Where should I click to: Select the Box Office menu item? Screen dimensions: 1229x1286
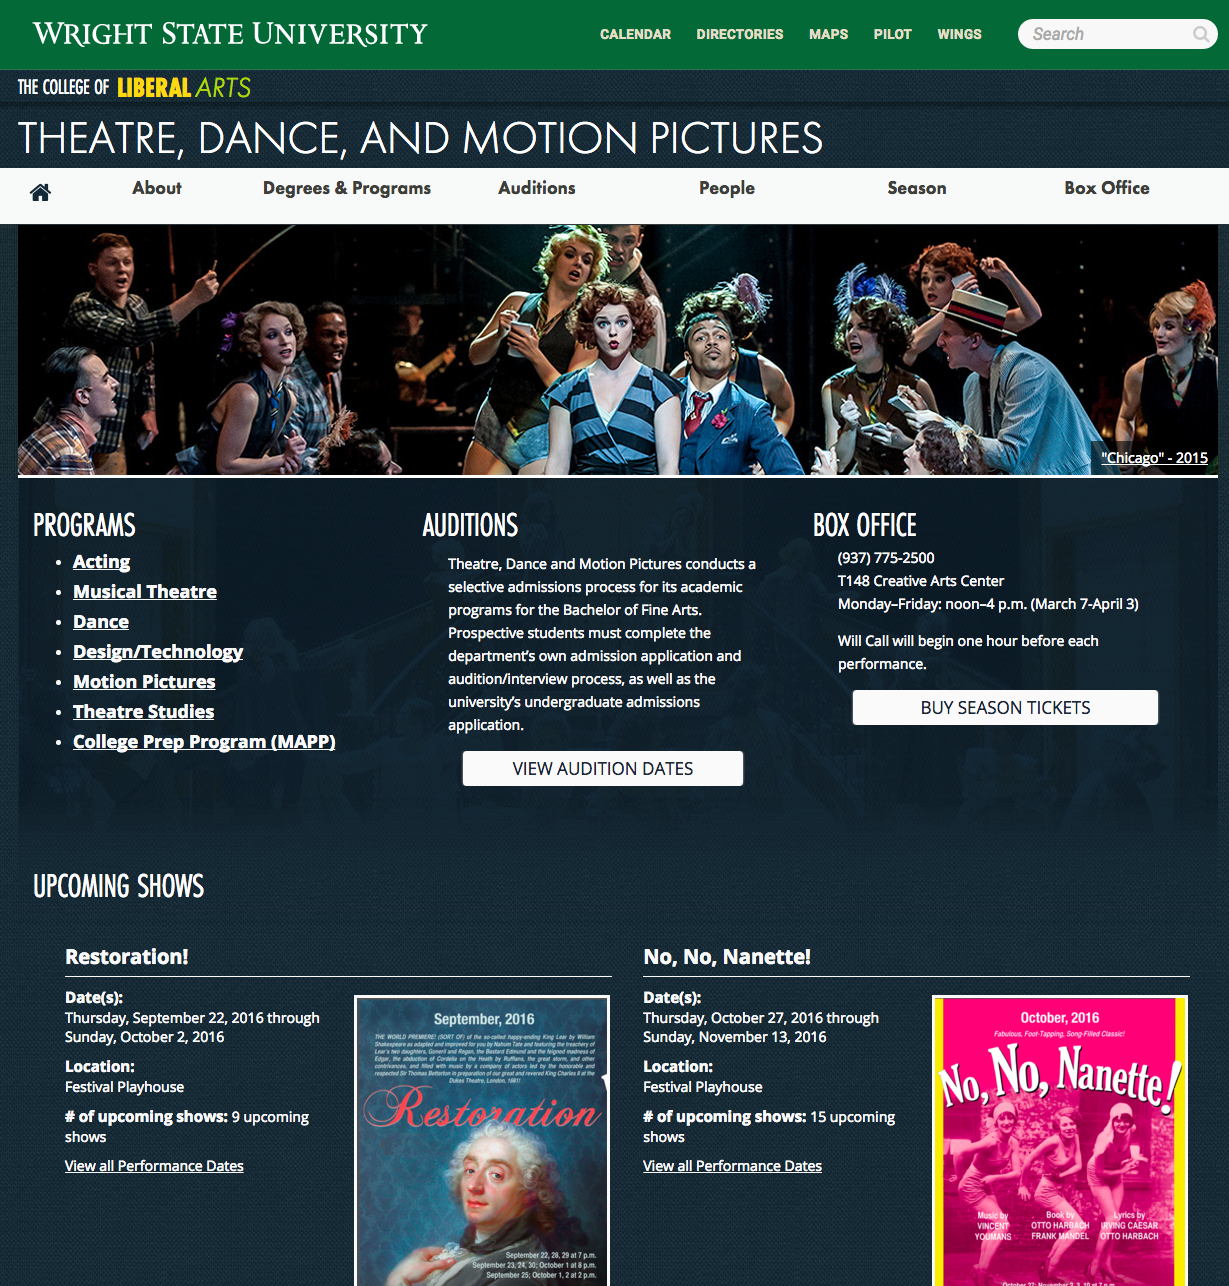tap(1107, 188)
